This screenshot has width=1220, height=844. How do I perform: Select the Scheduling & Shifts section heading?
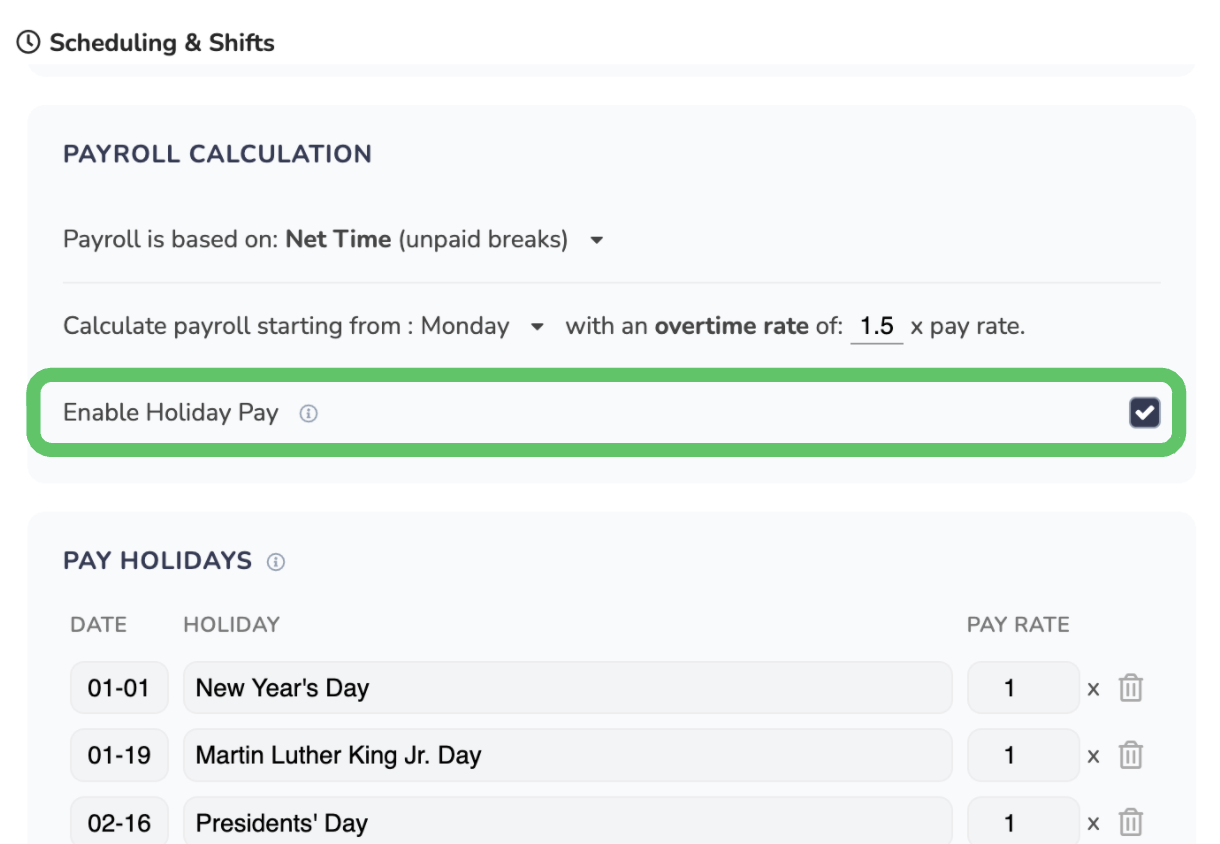coord(161,43)
